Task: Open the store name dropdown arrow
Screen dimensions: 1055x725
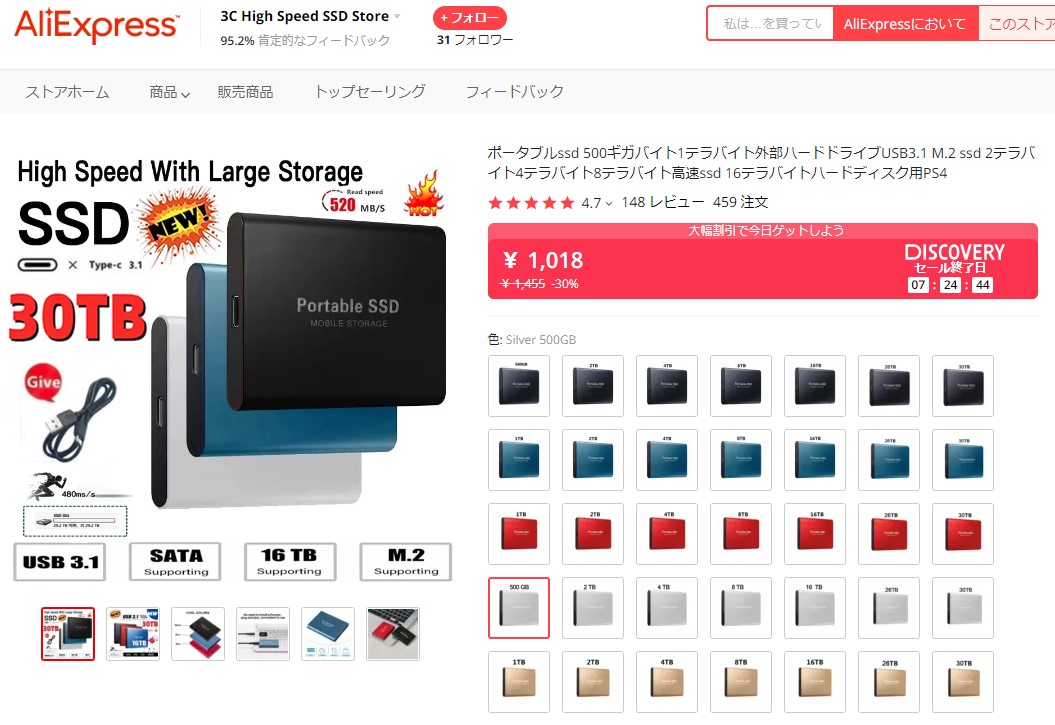Action: click(397, 16)
